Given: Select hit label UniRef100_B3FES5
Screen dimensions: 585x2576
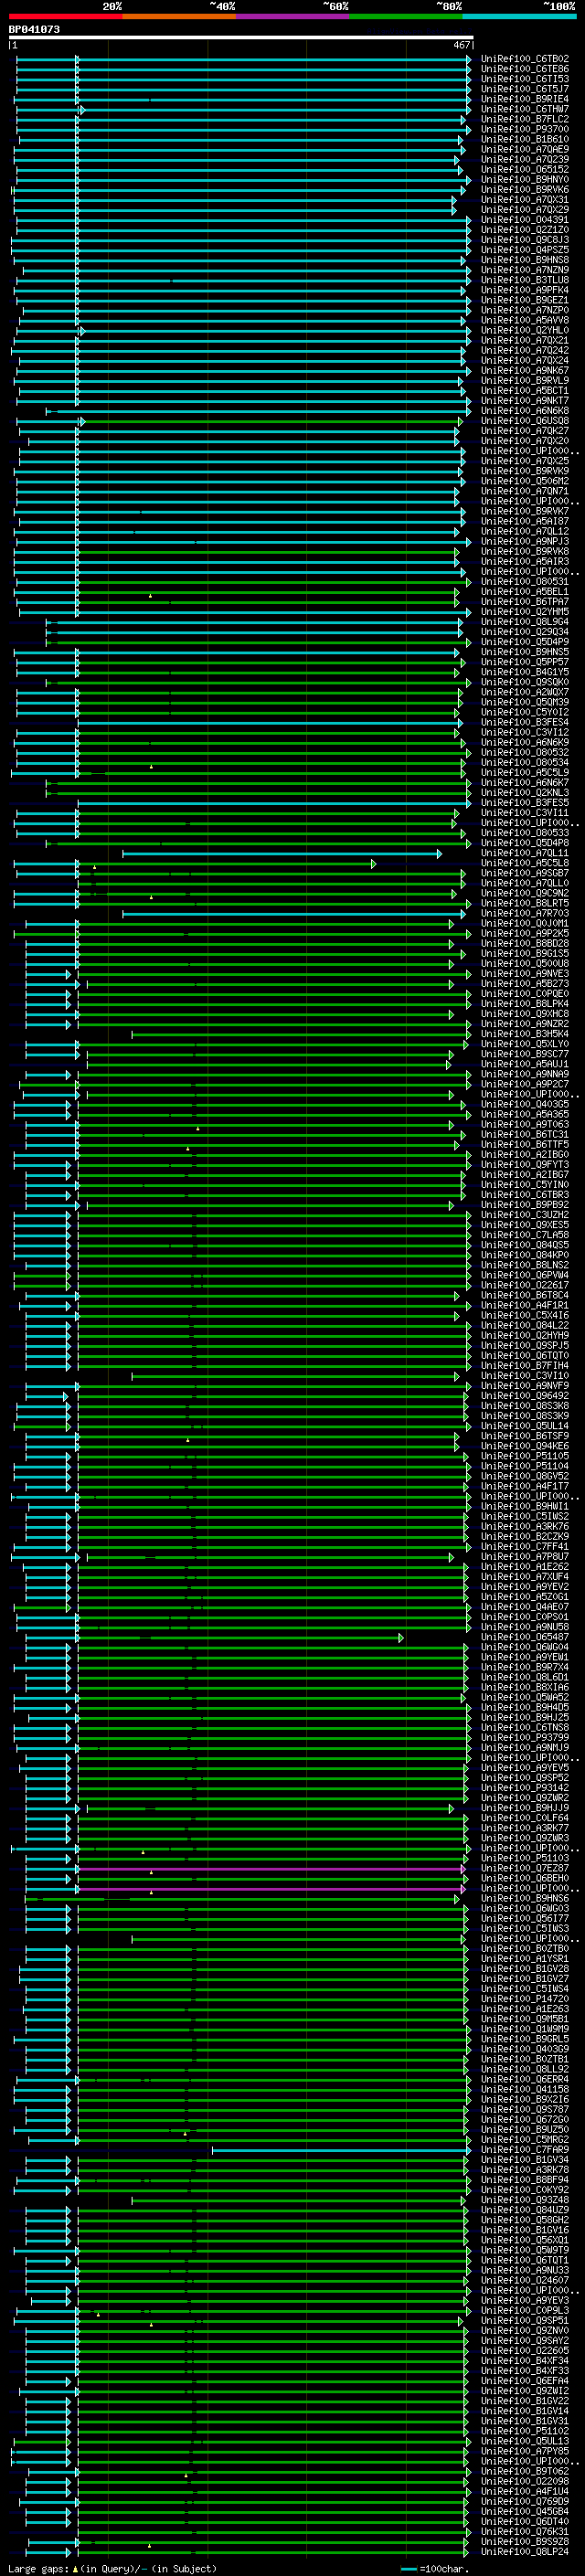Looking at the screenshot, I should pos(525,802).
